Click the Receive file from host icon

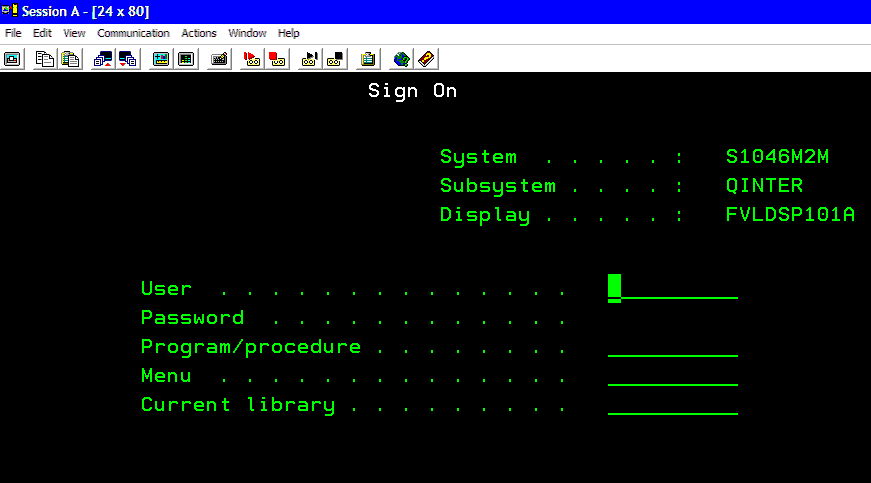point(128,59)
